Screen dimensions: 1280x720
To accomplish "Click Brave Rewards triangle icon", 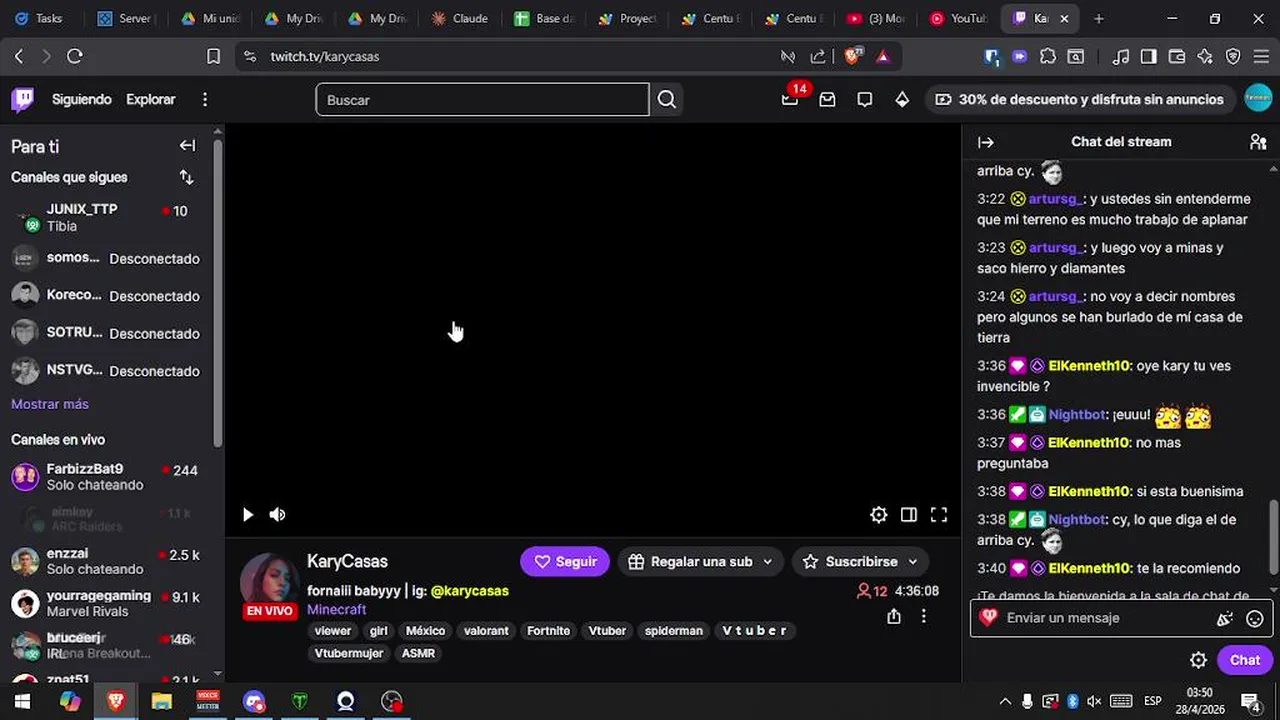I will pos(883,57).
